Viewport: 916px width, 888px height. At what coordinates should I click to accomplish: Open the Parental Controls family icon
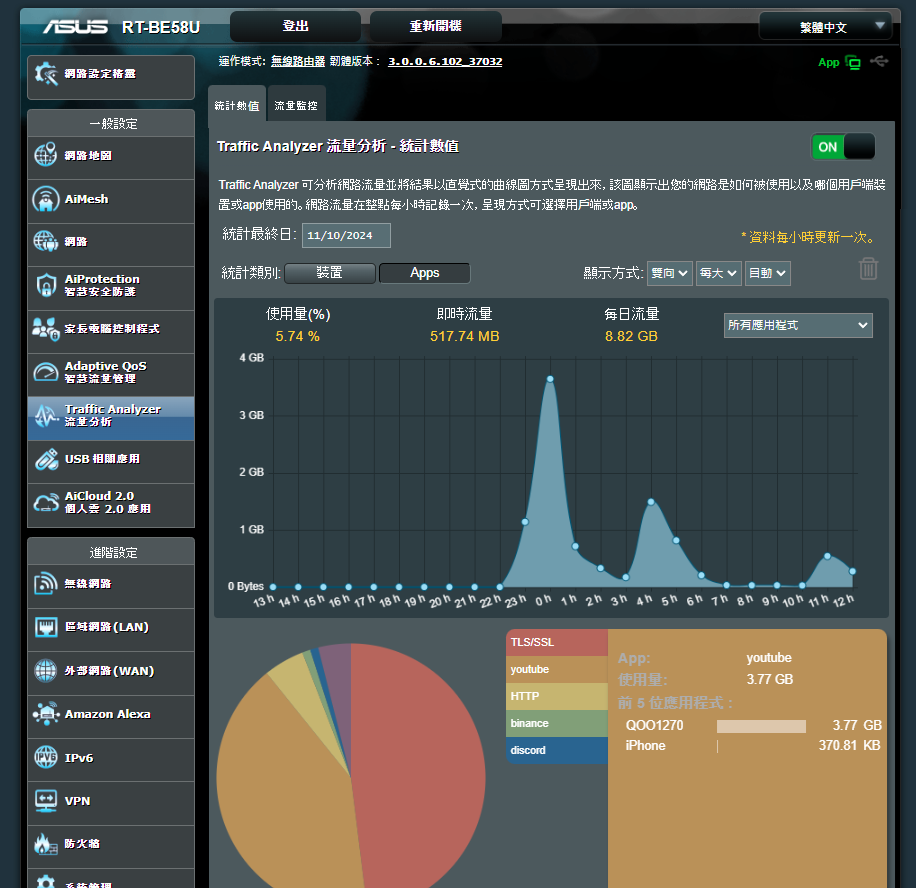point(46,329)
